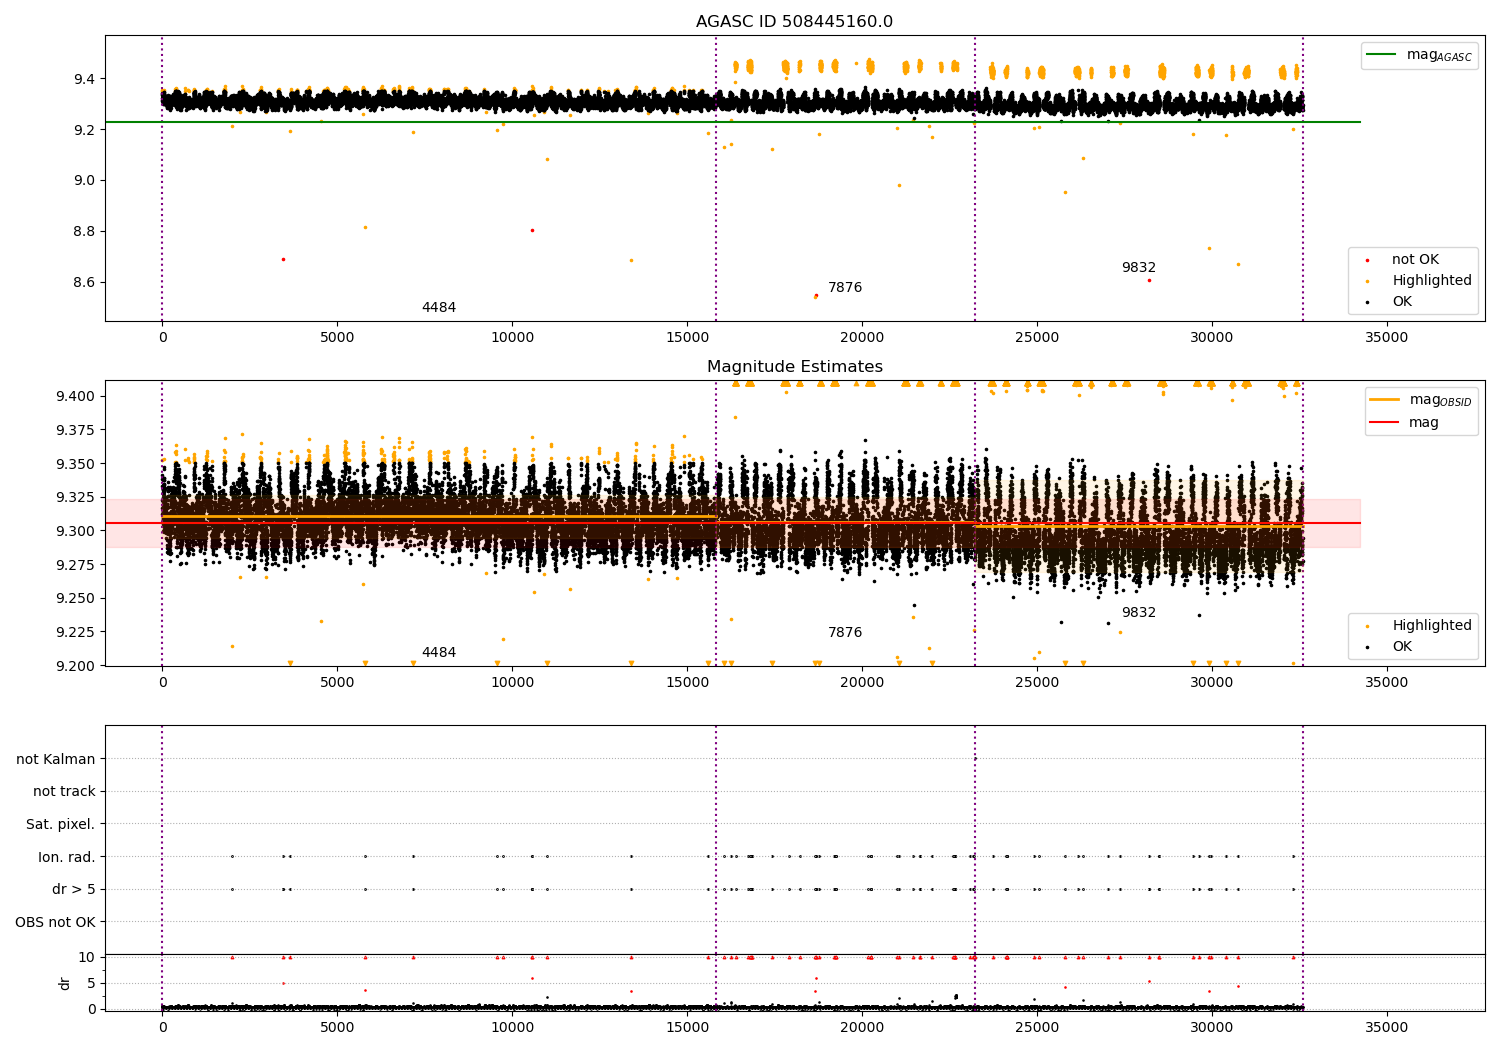Viewport: 1500px width, 1050px height.
Task: Click the 8.6 y-axis tick of the top plot
Action: pyautogui.click(x=83, y=283)
